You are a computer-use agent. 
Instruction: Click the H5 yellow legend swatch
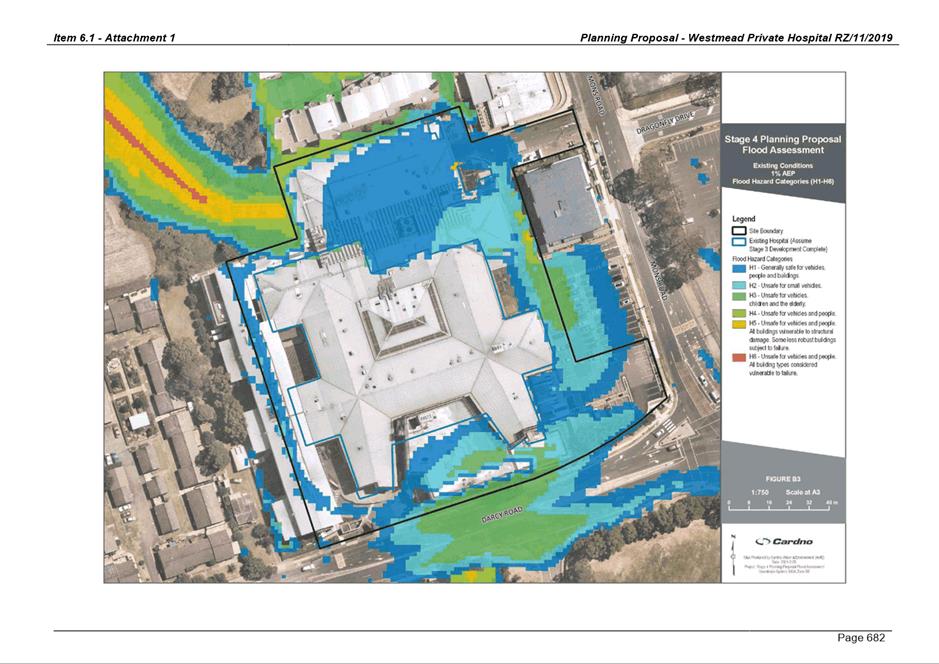(739, 323)
